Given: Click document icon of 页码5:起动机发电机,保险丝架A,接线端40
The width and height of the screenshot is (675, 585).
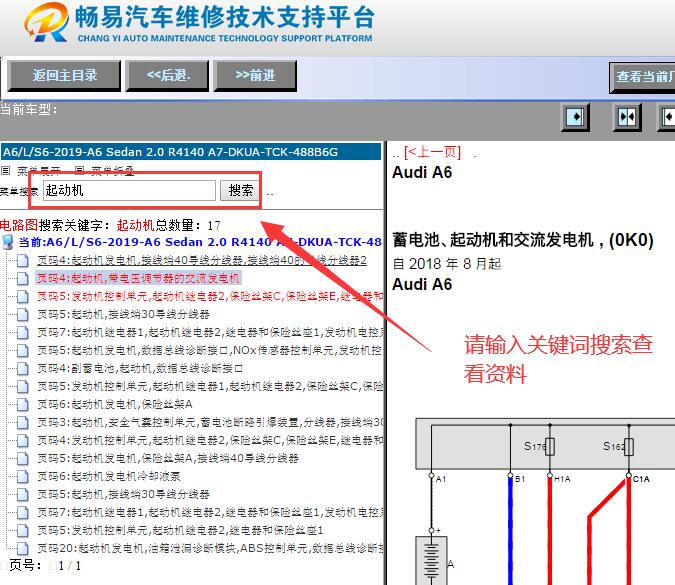Looking at the screenshot, I should coord(22,458).
